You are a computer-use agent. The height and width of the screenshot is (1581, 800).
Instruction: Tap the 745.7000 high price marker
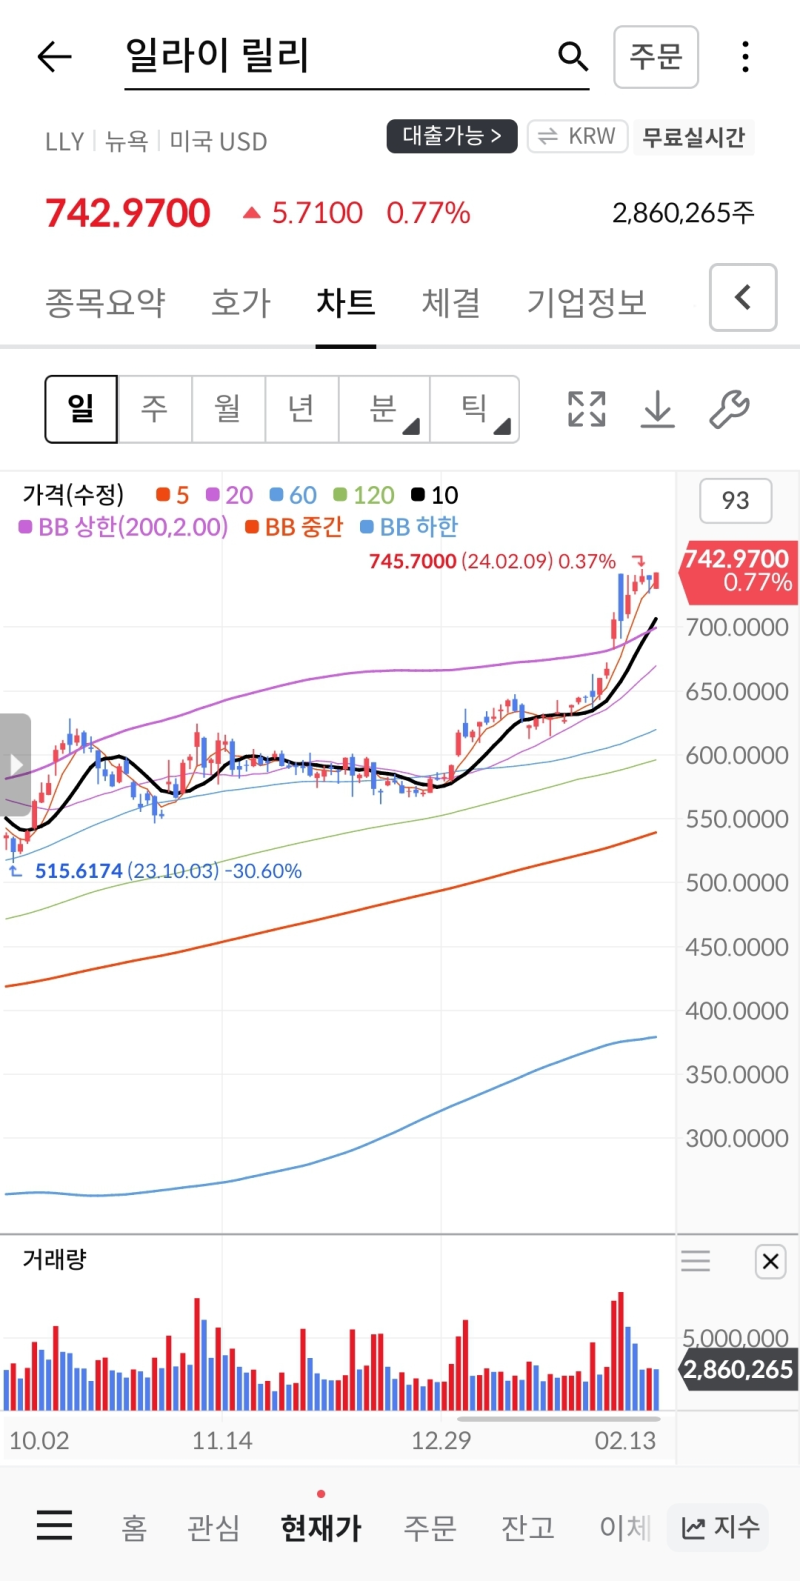(413, 561)
